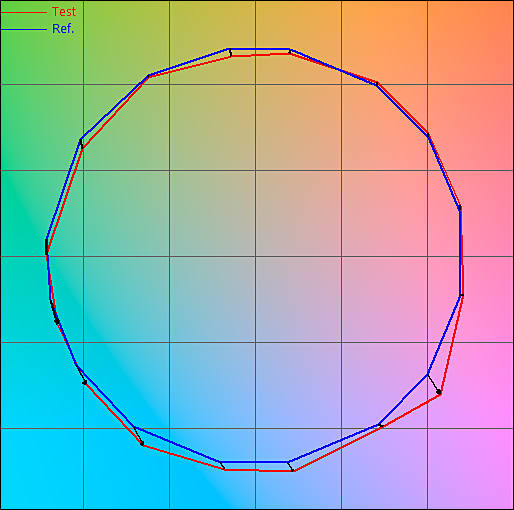Click the vertical blue segment on right side

(x=460, y=251)
